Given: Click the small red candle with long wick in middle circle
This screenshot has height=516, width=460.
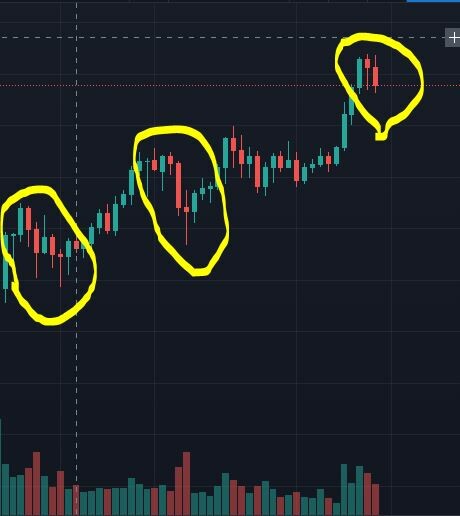Looking at the screenshot, I should [186, 209].
